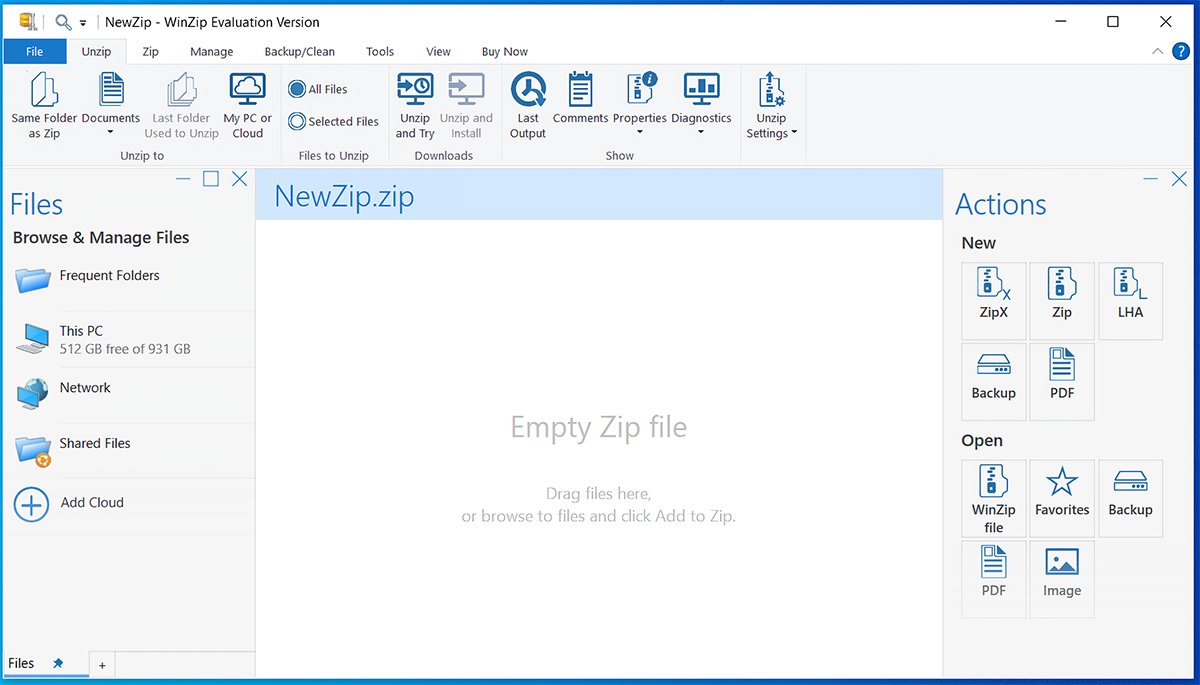Open the Tools ribbon tab

point(379,51)
